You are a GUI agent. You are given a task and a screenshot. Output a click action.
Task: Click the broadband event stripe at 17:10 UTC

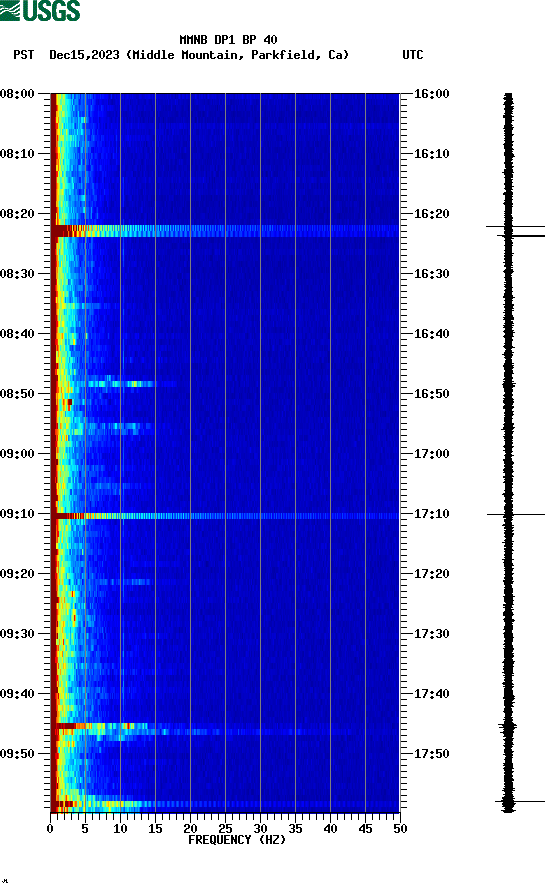225,516
